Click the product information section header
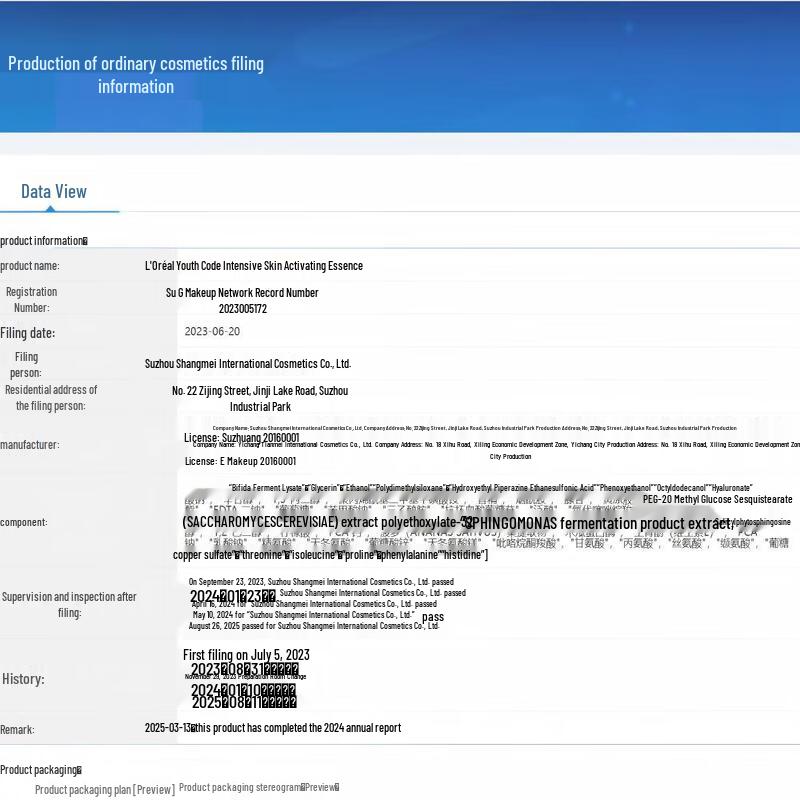Viewport: 800px width, 800px height. tap(43, 241)
